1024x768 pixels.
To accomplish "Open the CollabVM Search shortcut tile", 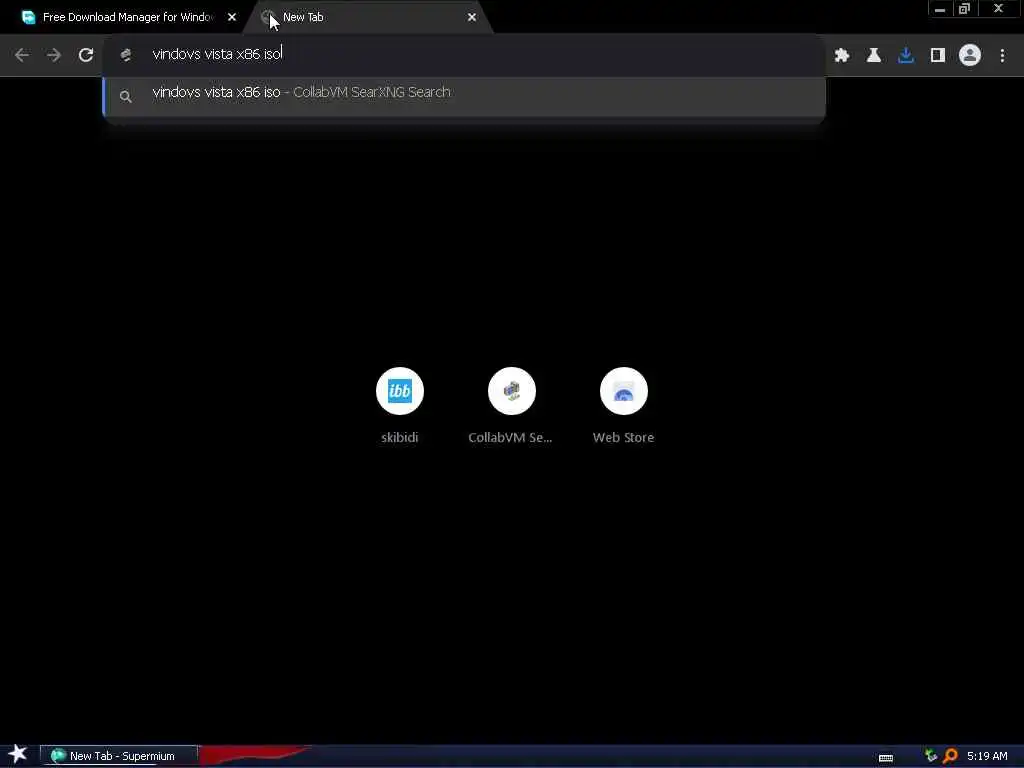I will pos(511,406).
